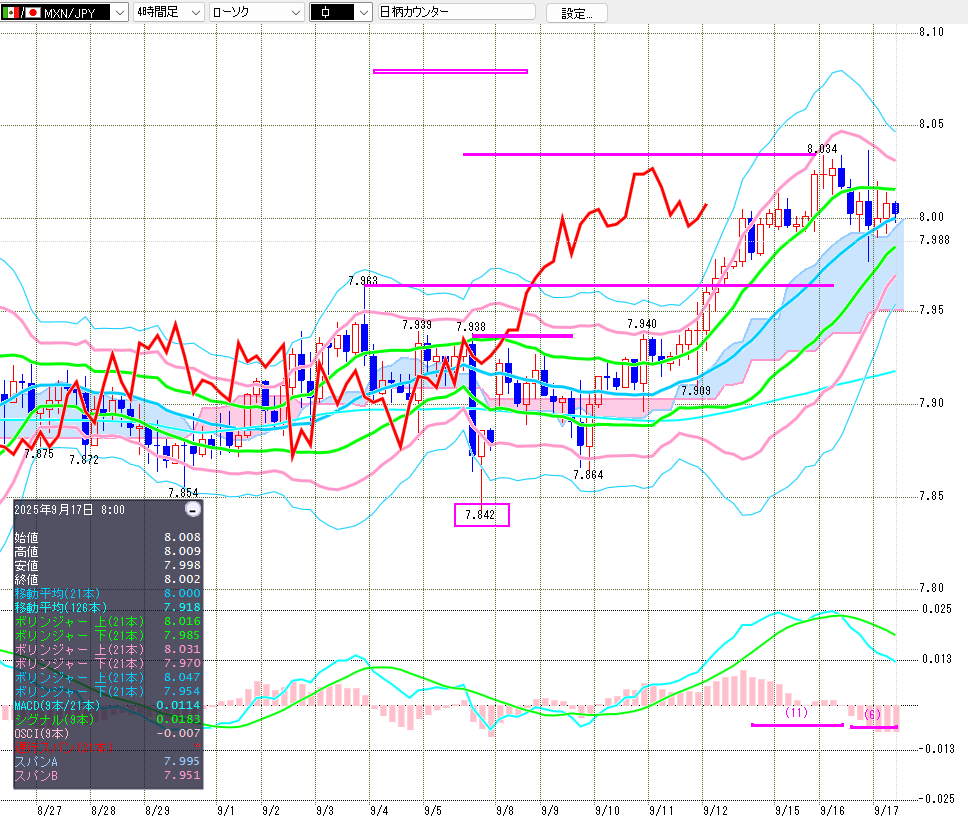
Task: Click the 遅行スパン(21本) row in info panel
Action: point(107,747)
